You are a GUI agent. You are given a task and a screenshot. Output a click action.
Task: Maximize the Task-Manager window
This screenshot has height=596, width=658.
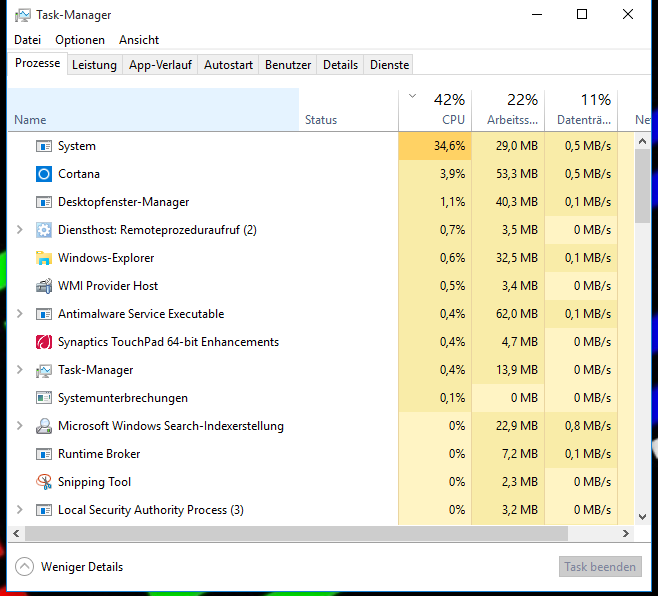click(582, 14)
